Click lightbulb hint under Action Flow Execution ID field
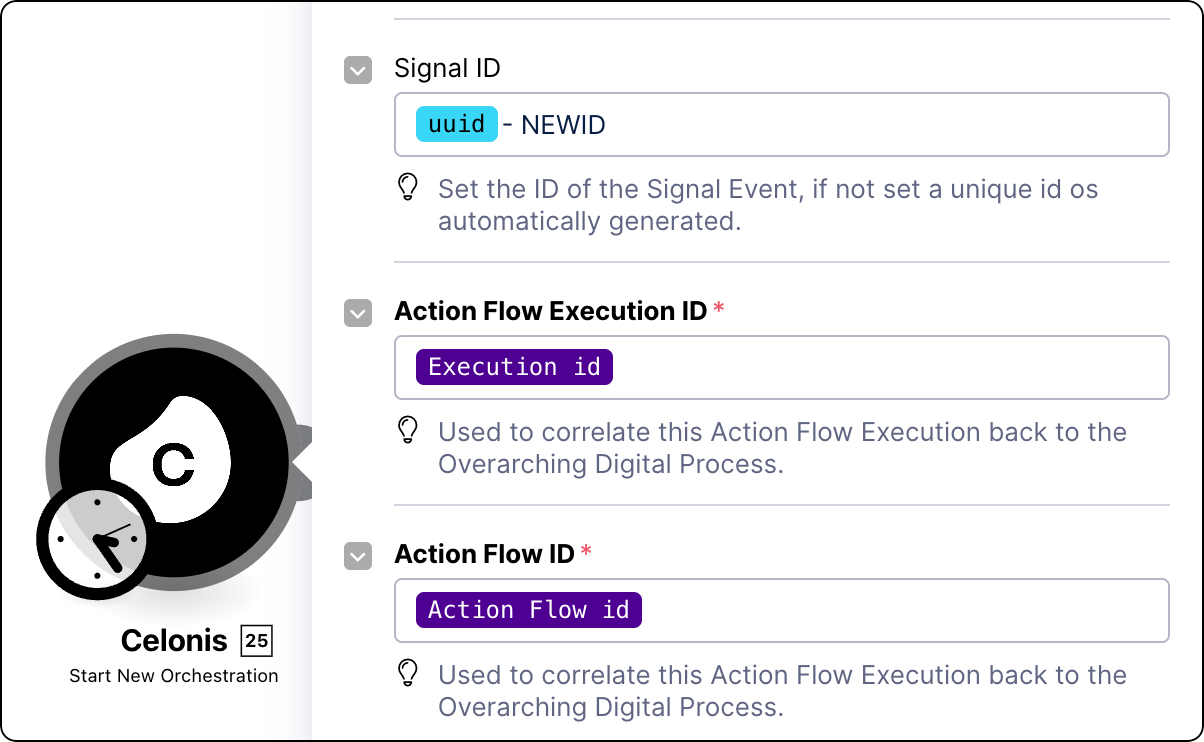Image resolution: width=1204 pixels, height=742 pixels. coord(408,431)
